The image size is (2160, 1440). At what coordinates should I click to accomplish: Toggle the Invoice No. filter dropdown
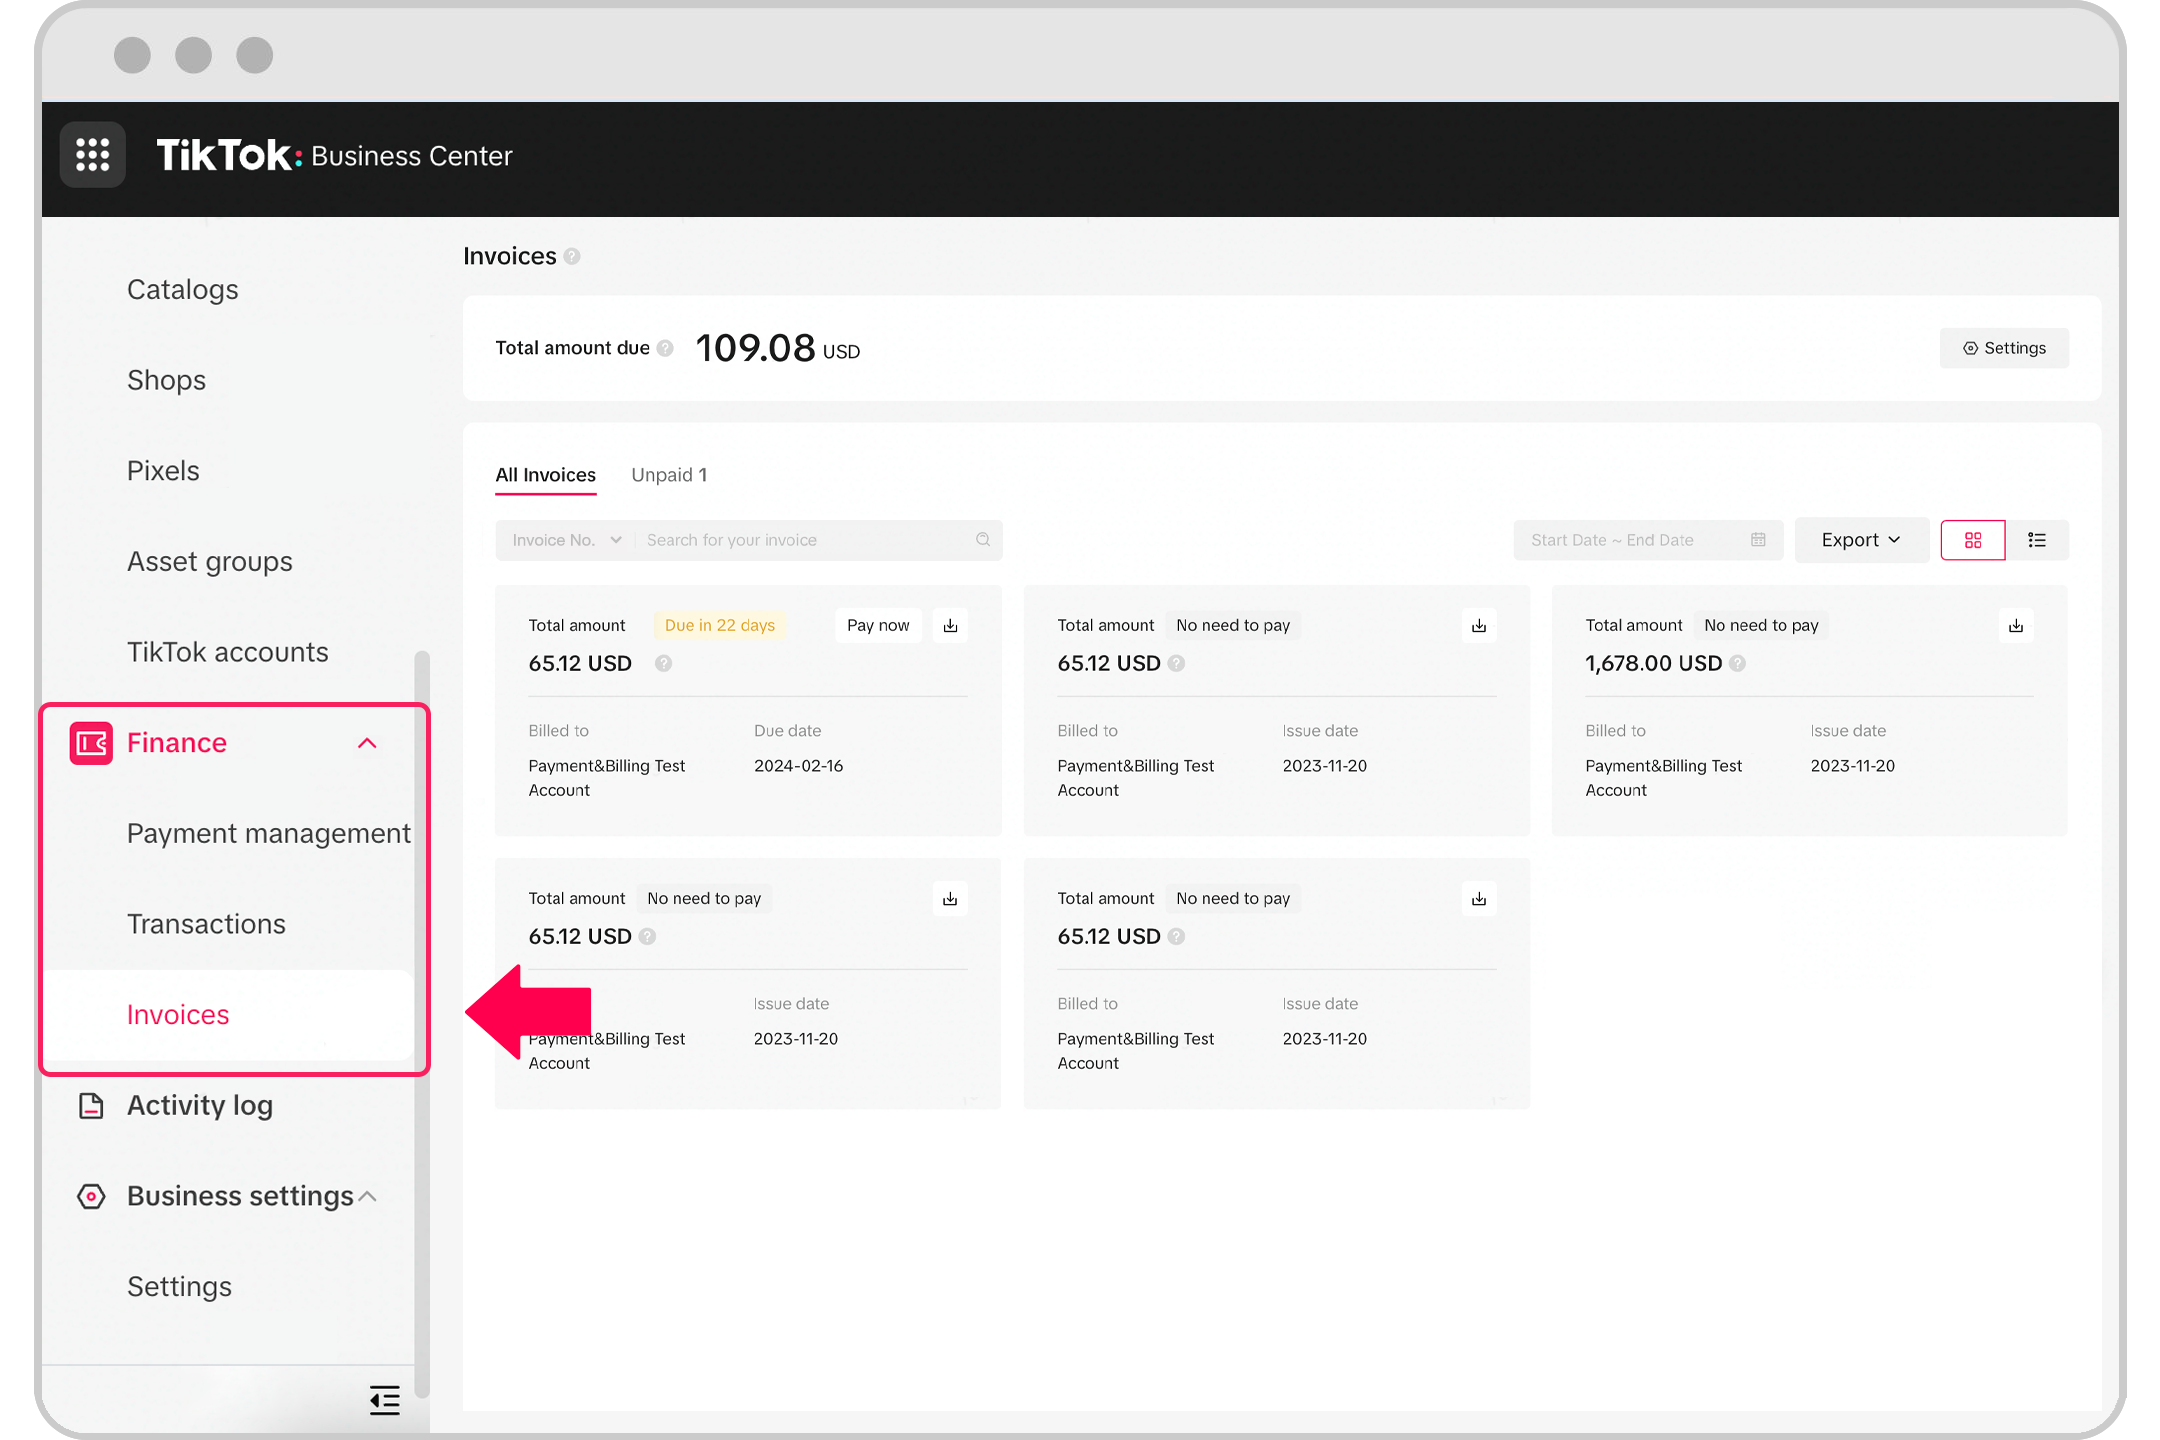click(x=564, y=540)
